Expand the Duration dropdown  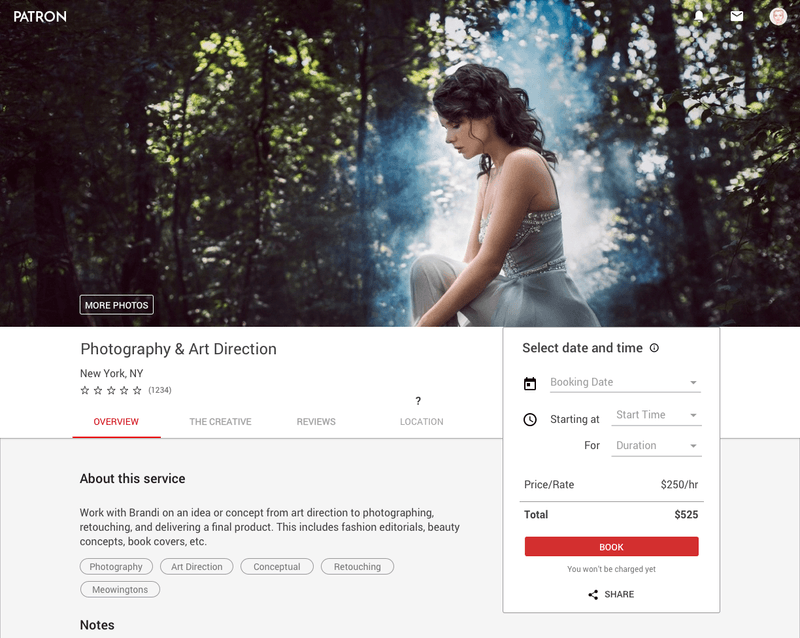point(656,446)
